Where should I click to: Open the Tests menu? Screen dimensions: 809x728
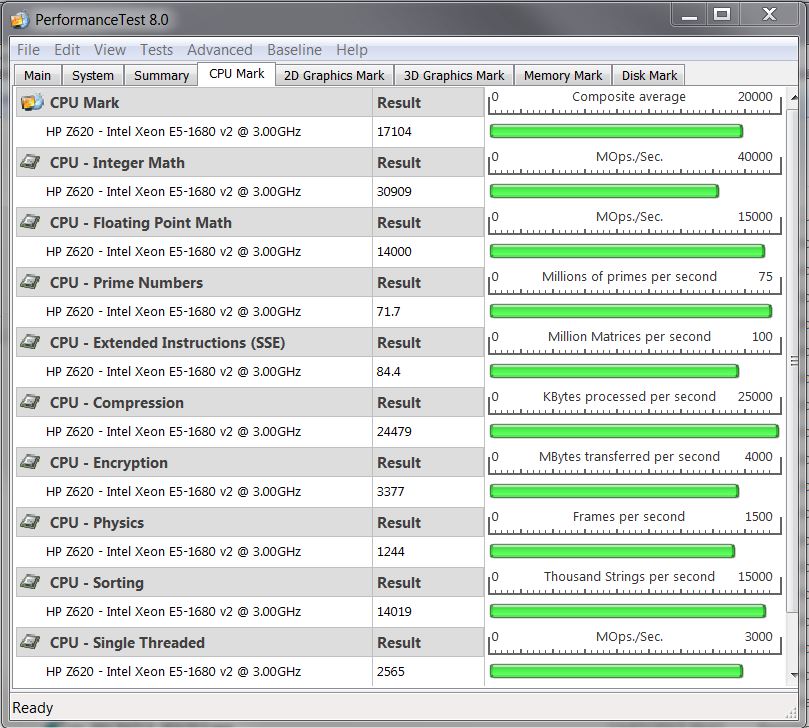(x=156, y=50)
